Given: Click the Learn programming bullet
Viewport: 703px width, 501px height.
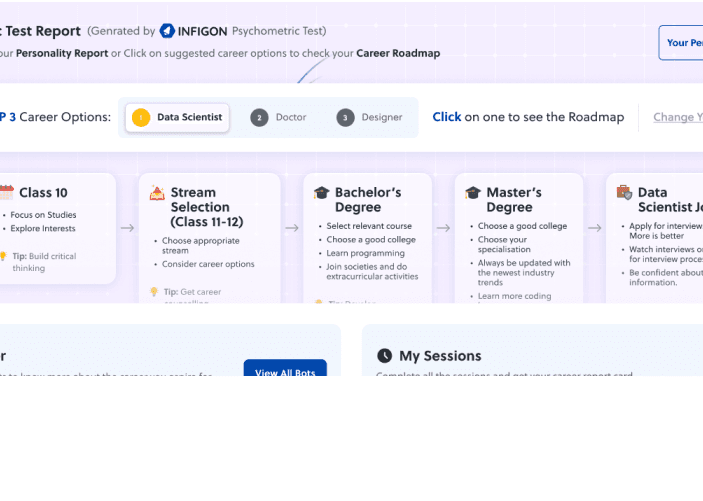Looking at the screenshot, I should pos(365,253).
